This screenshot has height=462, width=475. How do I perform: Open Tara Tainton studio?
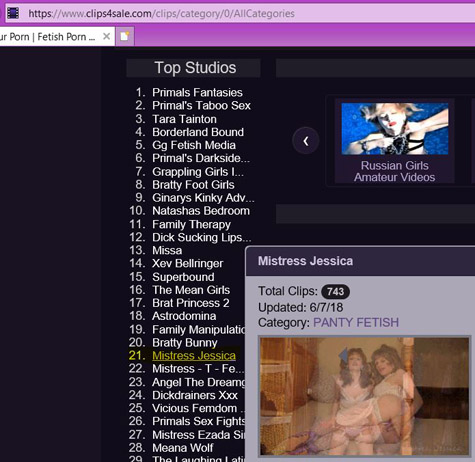click(x=184, y=119)
